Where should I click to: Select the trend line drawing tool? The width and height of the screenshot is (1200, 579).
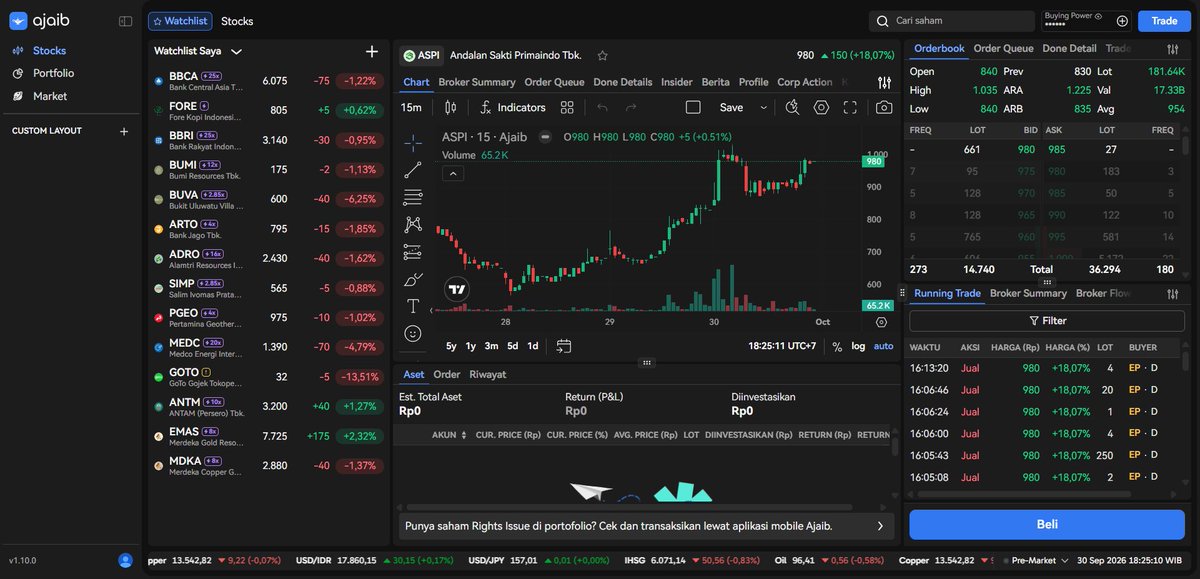pos(413,170)
